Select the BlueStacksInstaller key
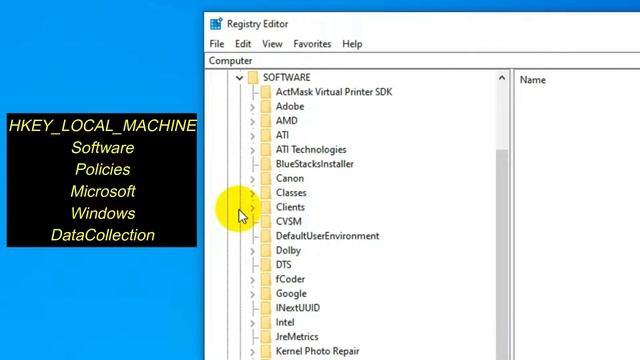The image size is (640, 360). click(x=315, y=164)
